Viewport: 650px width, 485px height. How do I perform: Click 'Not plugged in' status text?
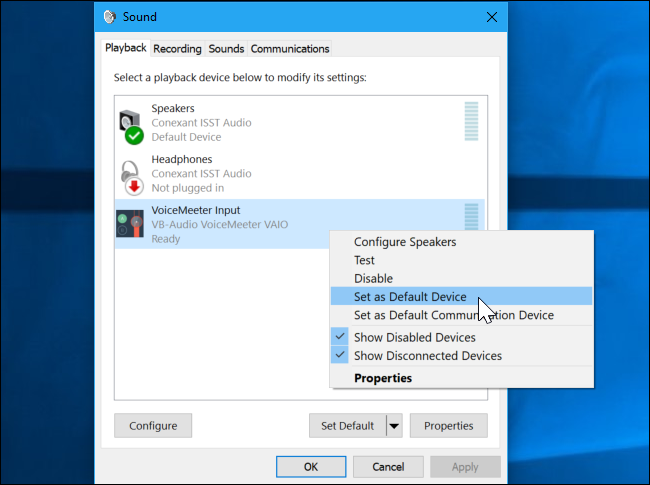point(188,188)
